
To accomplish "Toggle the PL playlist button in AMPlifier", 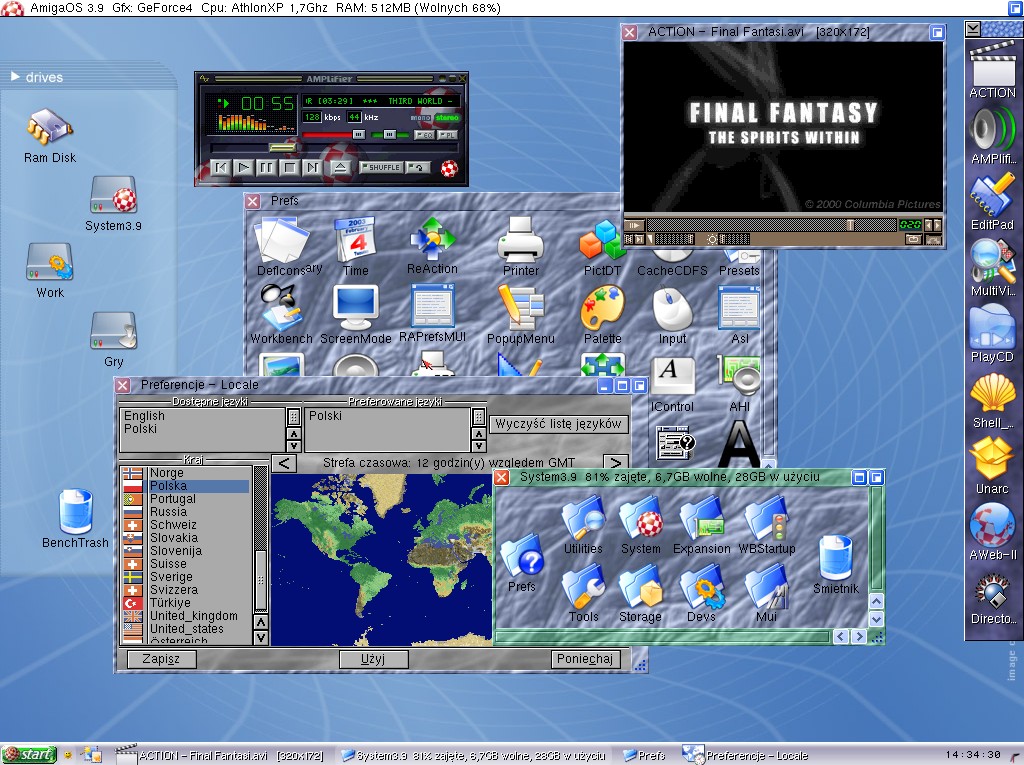I will [x=447, y=135].
